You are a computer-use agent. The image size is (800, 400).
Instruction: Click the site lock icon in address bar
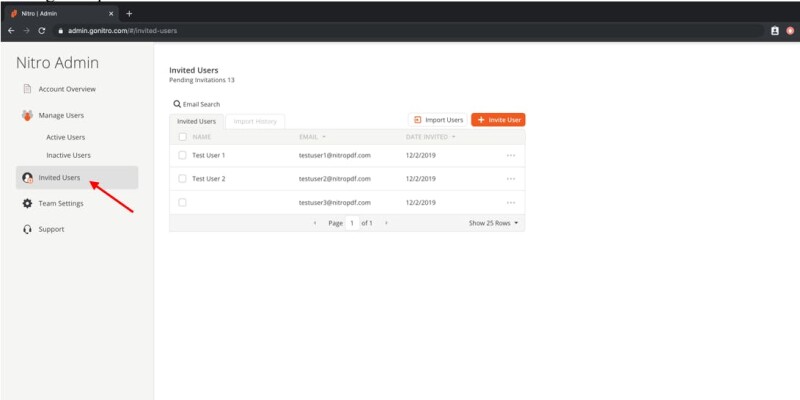[x=60, y=31]
